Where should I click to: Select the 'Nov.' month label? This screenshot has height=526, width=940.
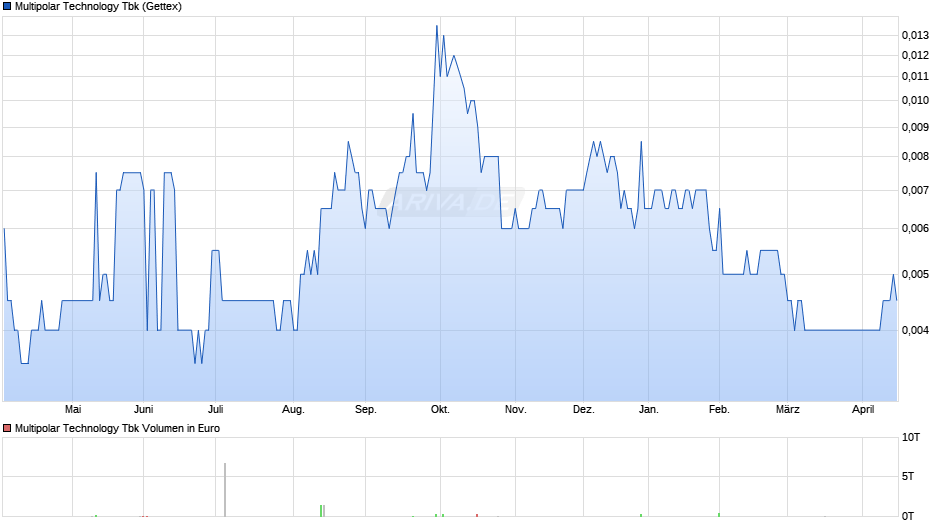(x=516, y=409)
